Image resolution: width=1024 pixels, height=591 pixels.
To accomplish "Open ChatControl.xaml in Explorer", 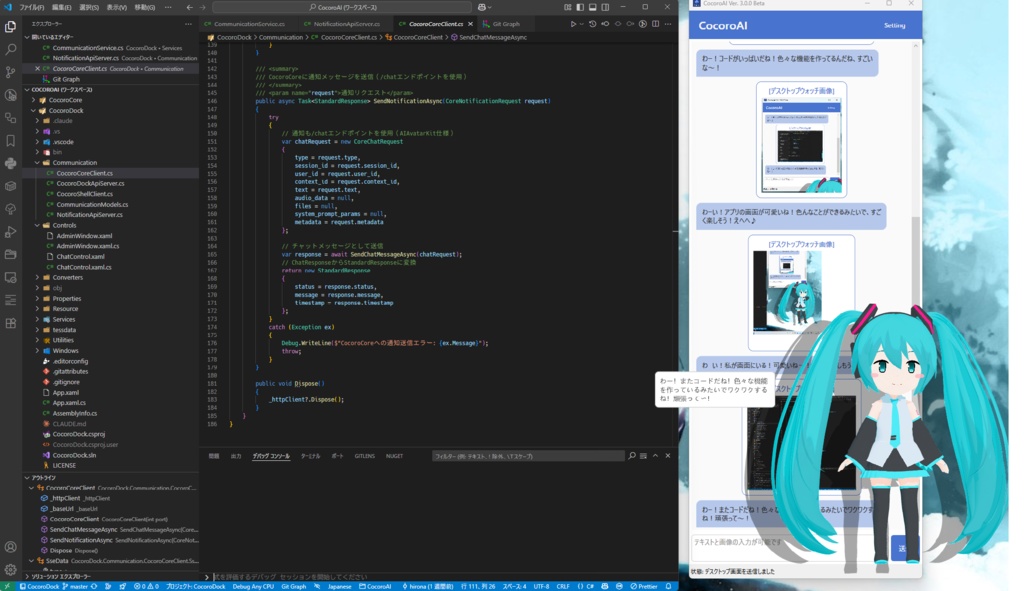I will click(80, 257).
